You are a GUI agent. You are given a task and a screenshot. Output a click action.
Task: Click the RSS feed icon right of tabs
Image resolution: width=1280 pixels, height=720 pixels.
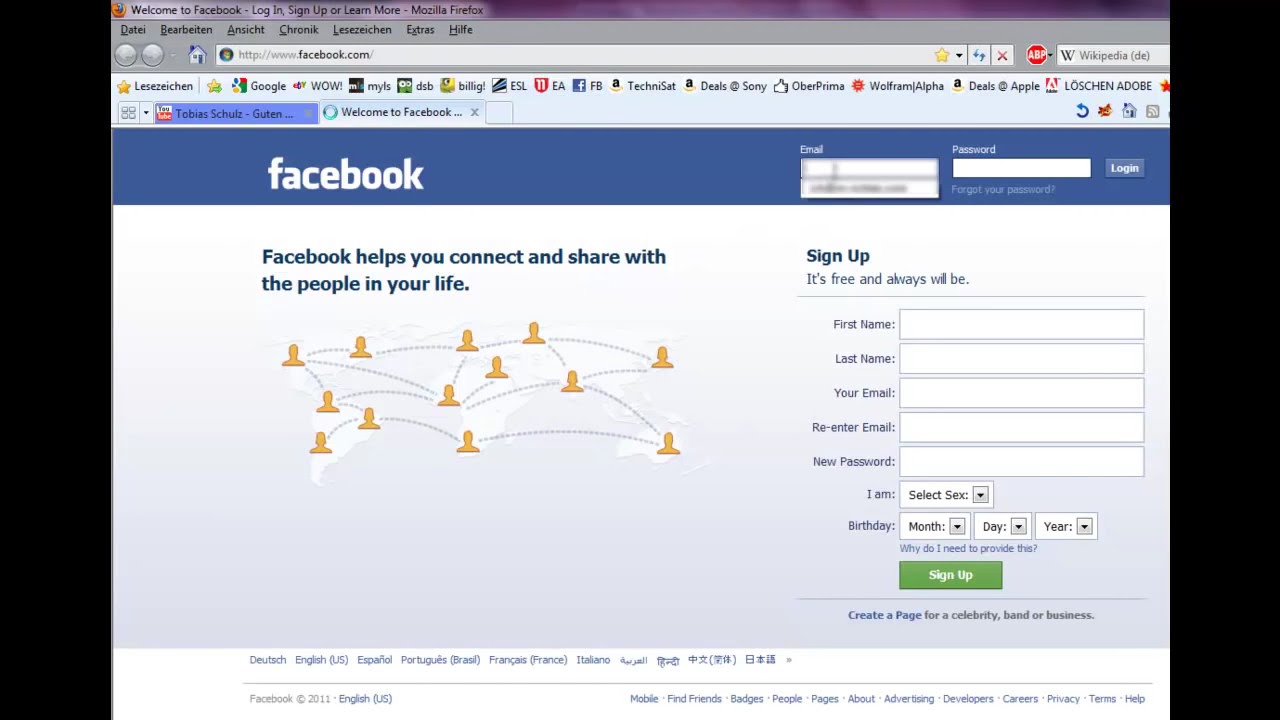pyautogui.click(x=1153, y=111)
